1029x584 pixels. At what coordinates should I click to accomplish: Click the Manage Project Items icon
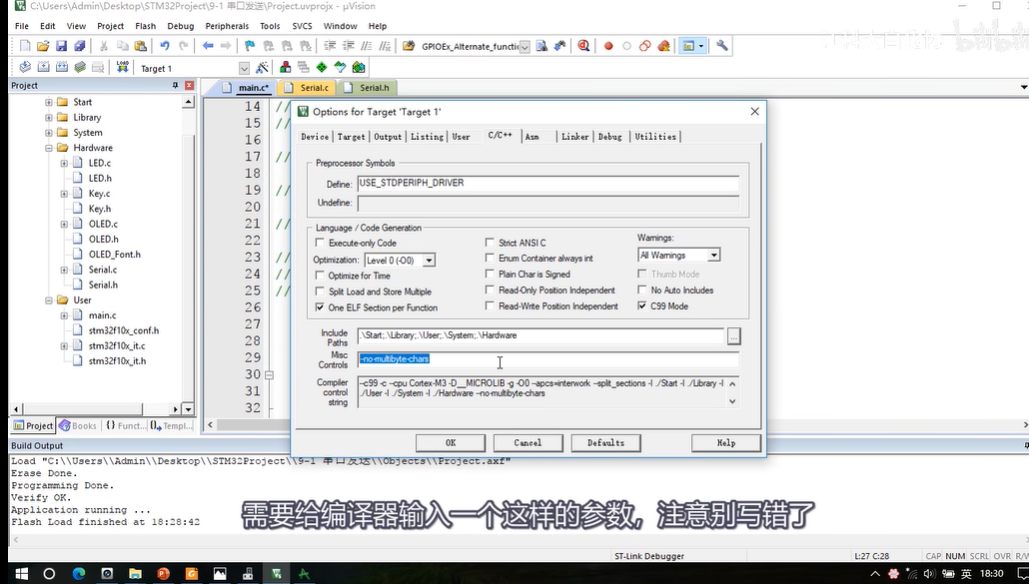(285, 67)
